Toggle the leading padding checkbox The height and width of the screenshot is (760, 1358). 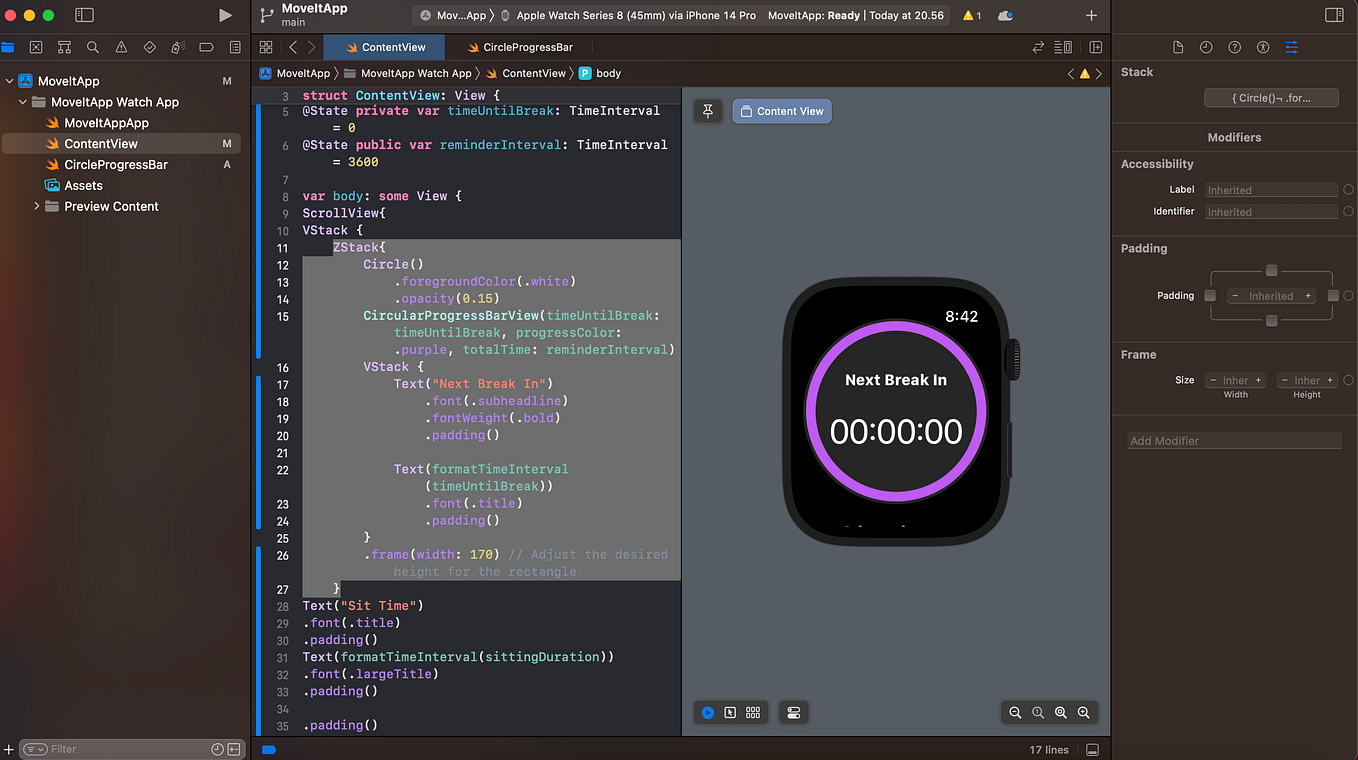1211,296
